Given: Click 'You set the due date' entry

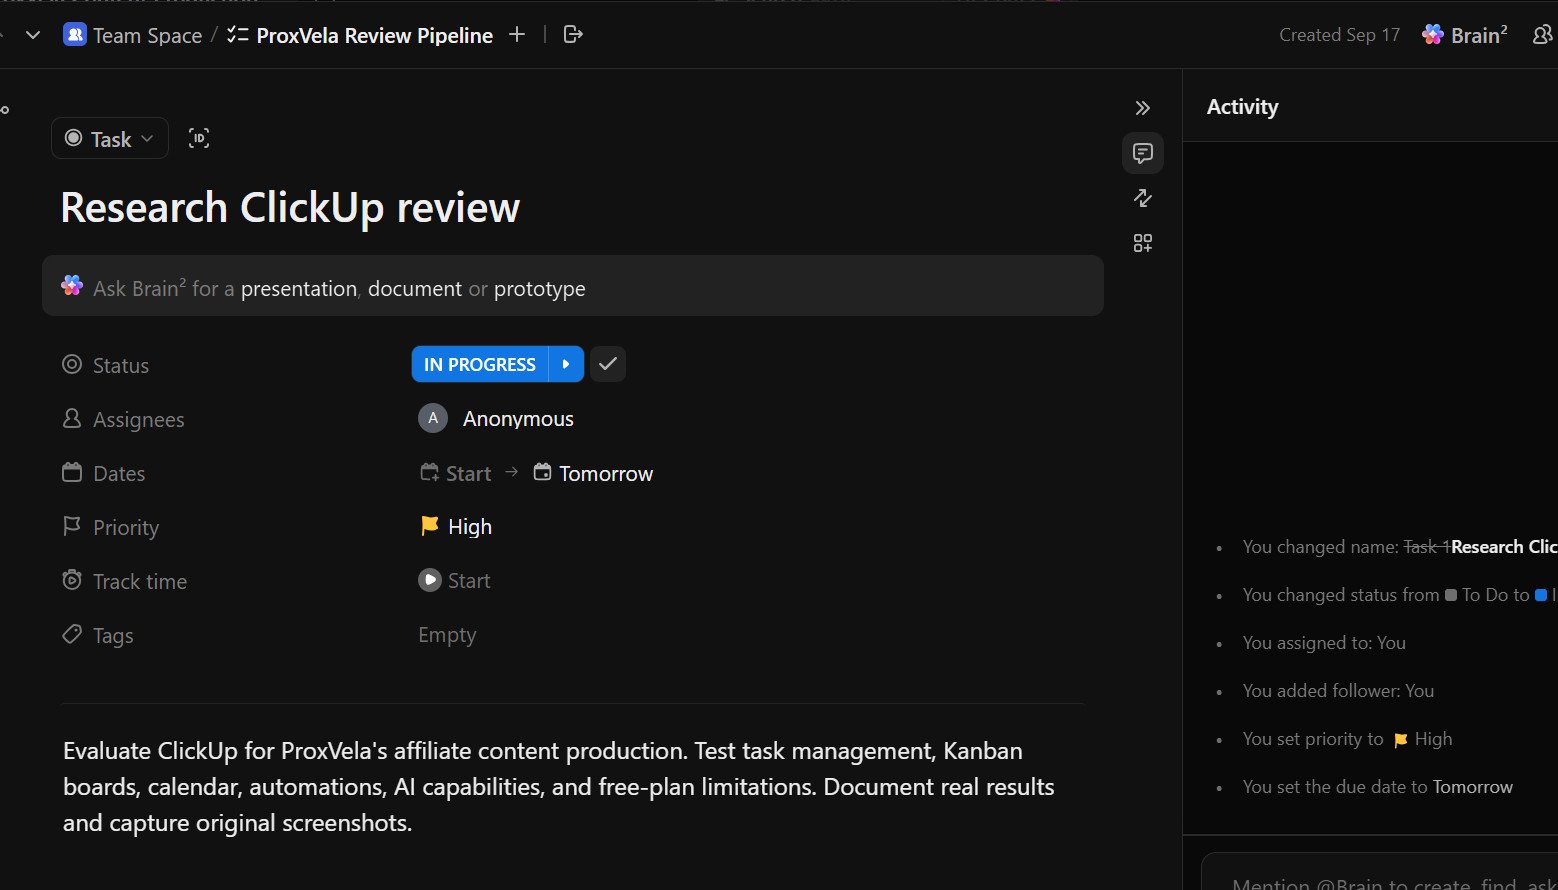Looking at the screenshot, I should click(1377, 787).
